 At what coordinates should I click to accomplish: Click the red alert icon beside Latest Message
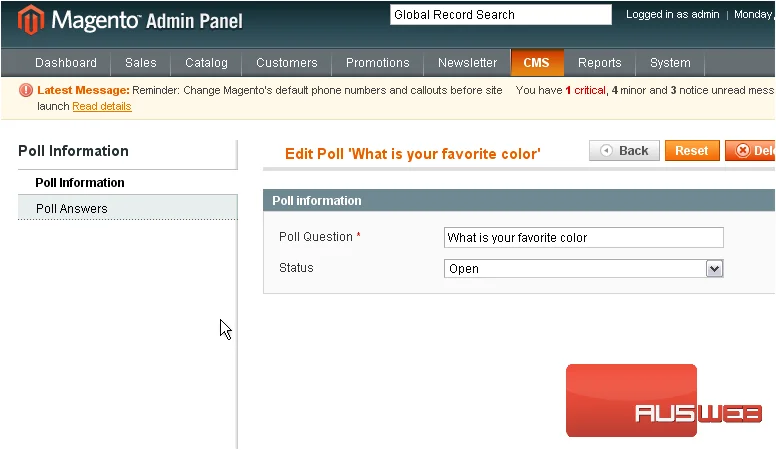tap(26, 90)
